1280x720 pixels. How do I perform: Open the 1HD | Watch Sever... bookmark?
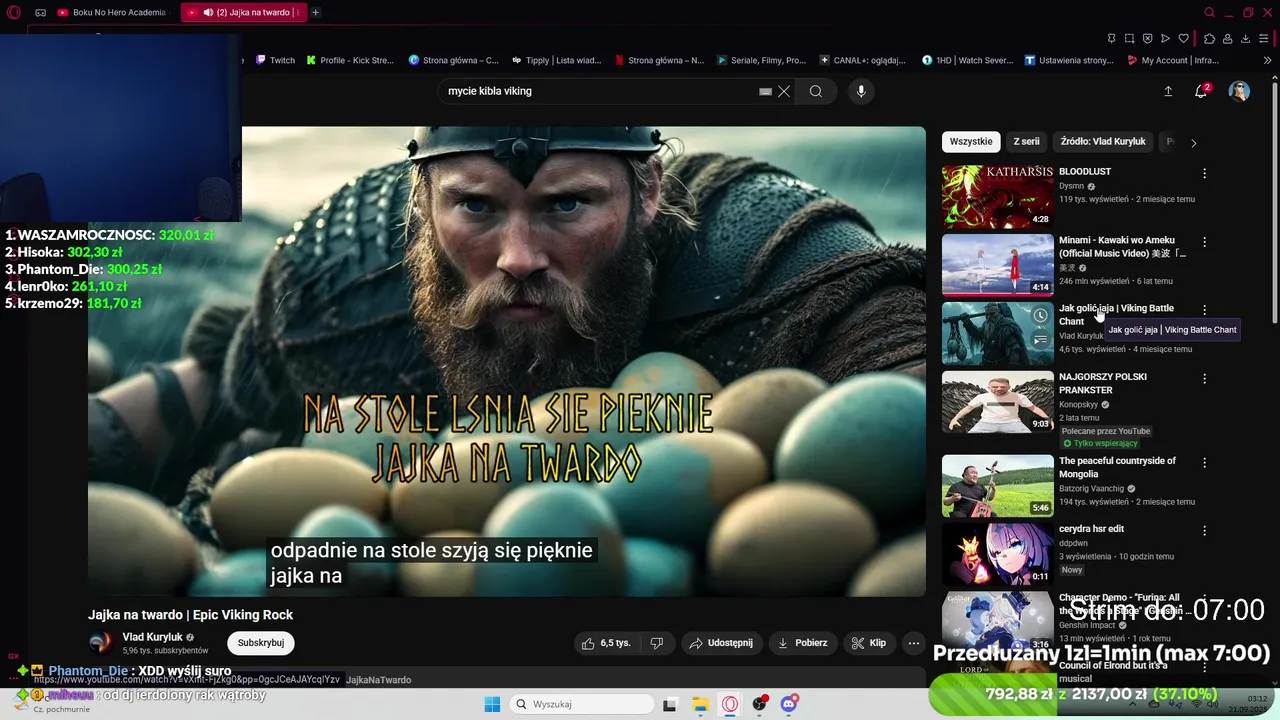point(967,60)
